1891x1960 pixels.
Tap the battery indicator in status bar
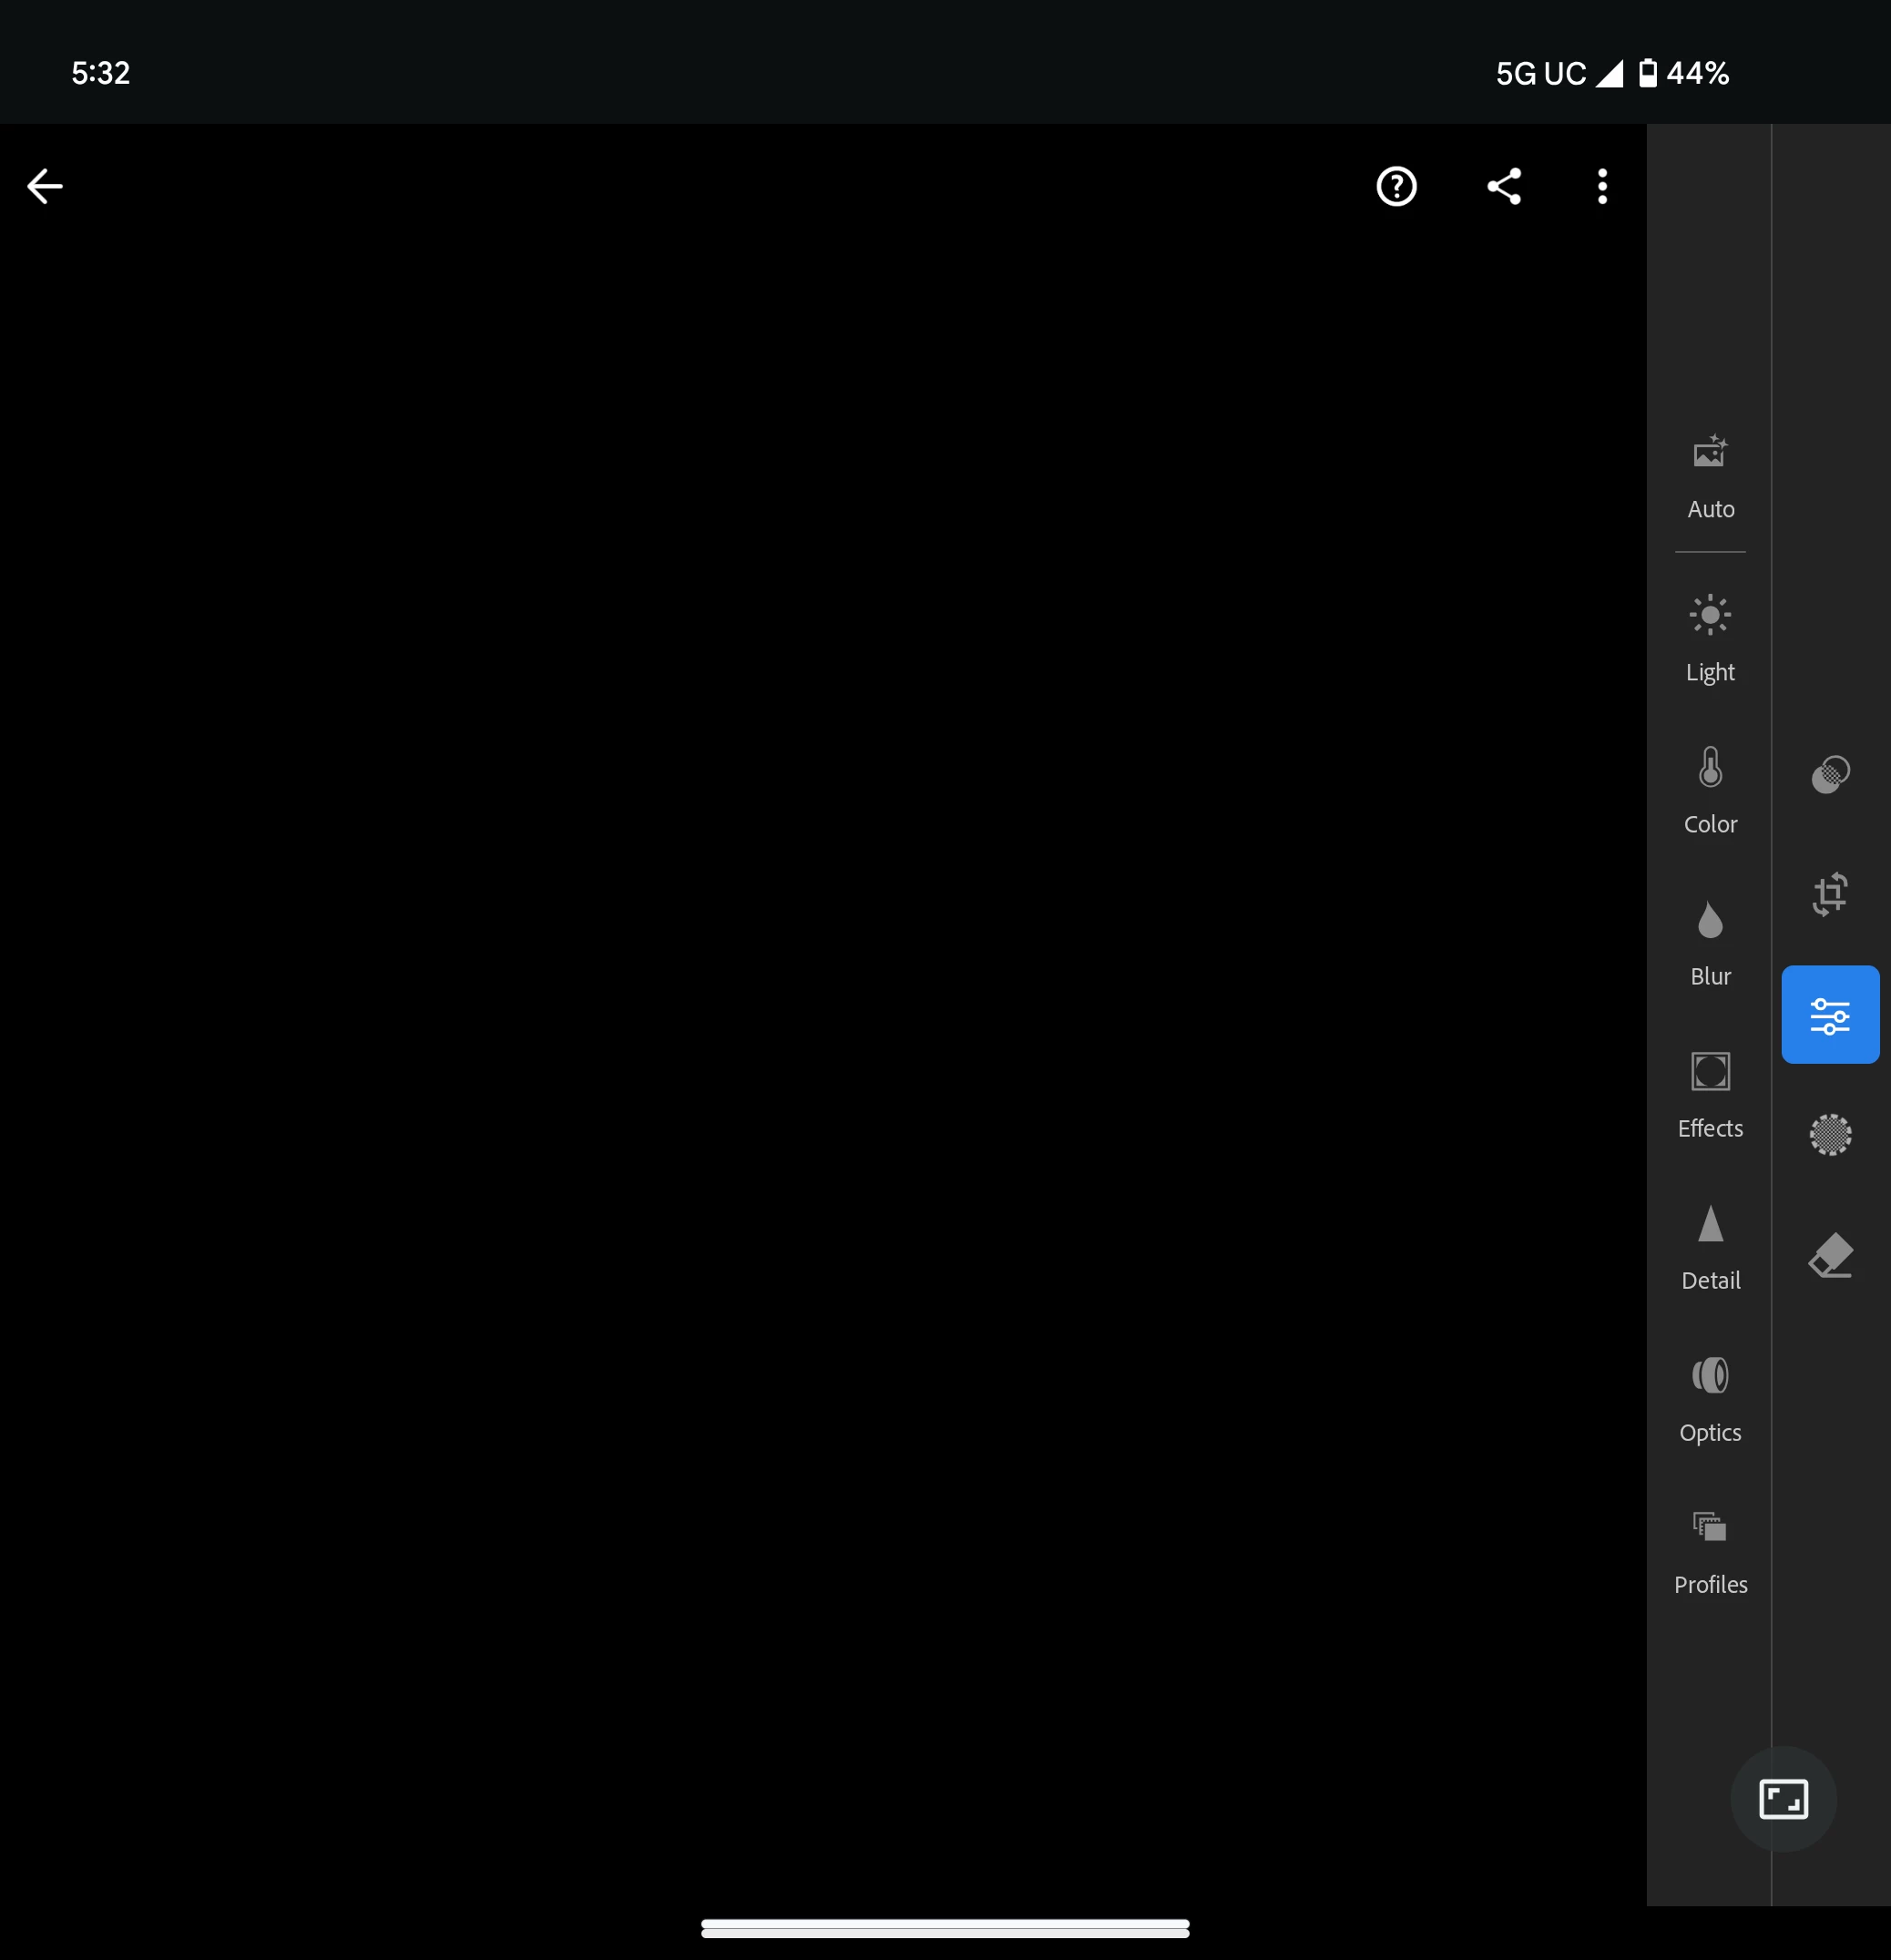(1647, 73)
